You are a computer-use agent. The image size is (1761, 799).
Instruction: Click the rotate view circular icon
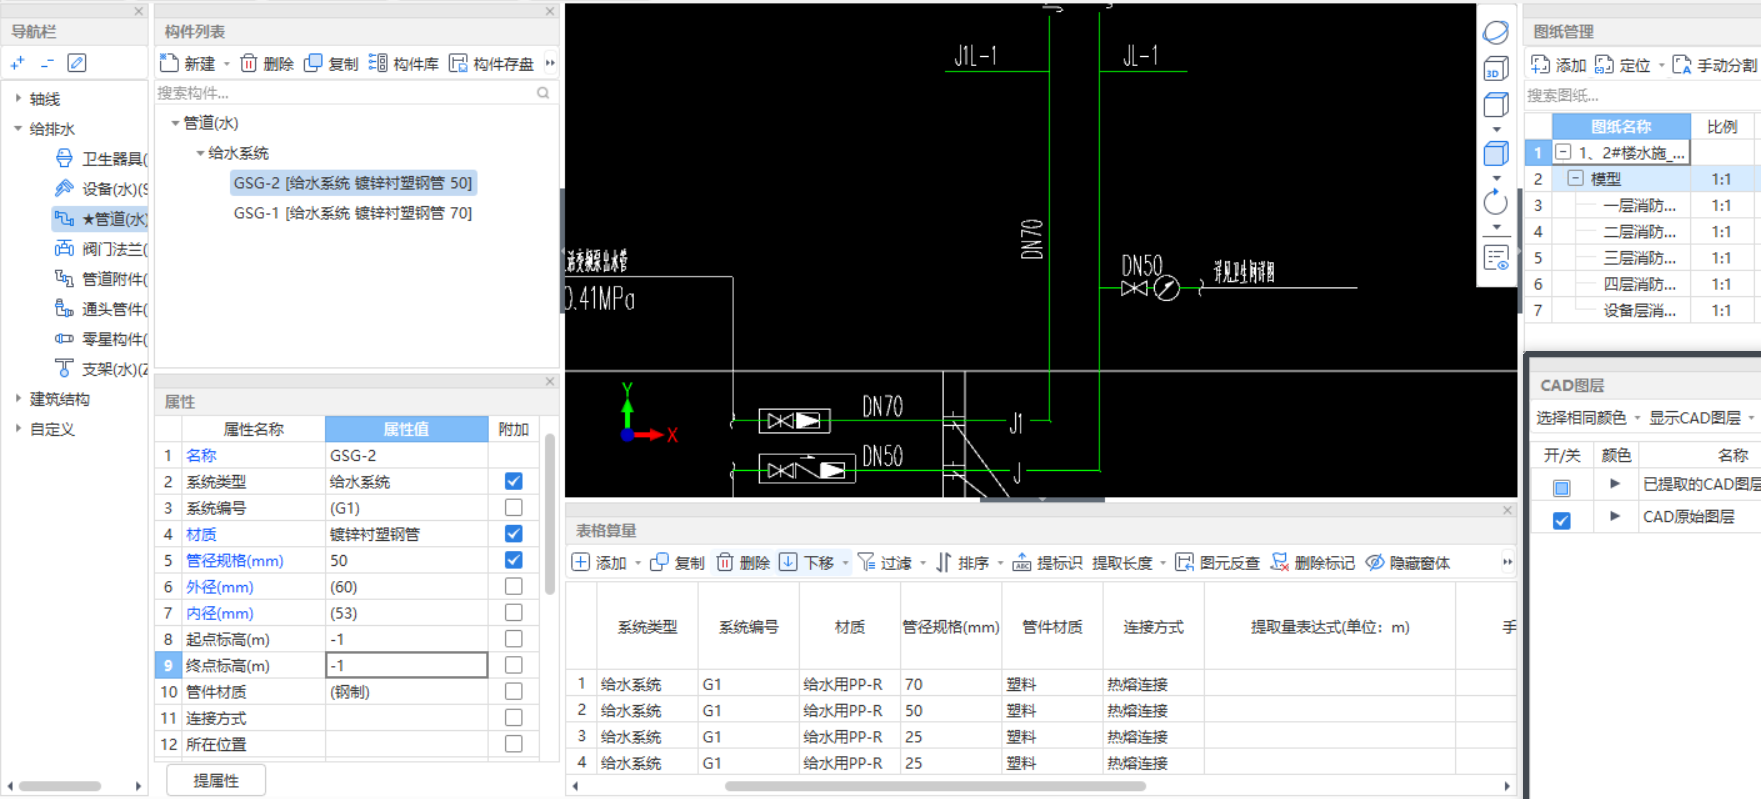(1496, 202)
